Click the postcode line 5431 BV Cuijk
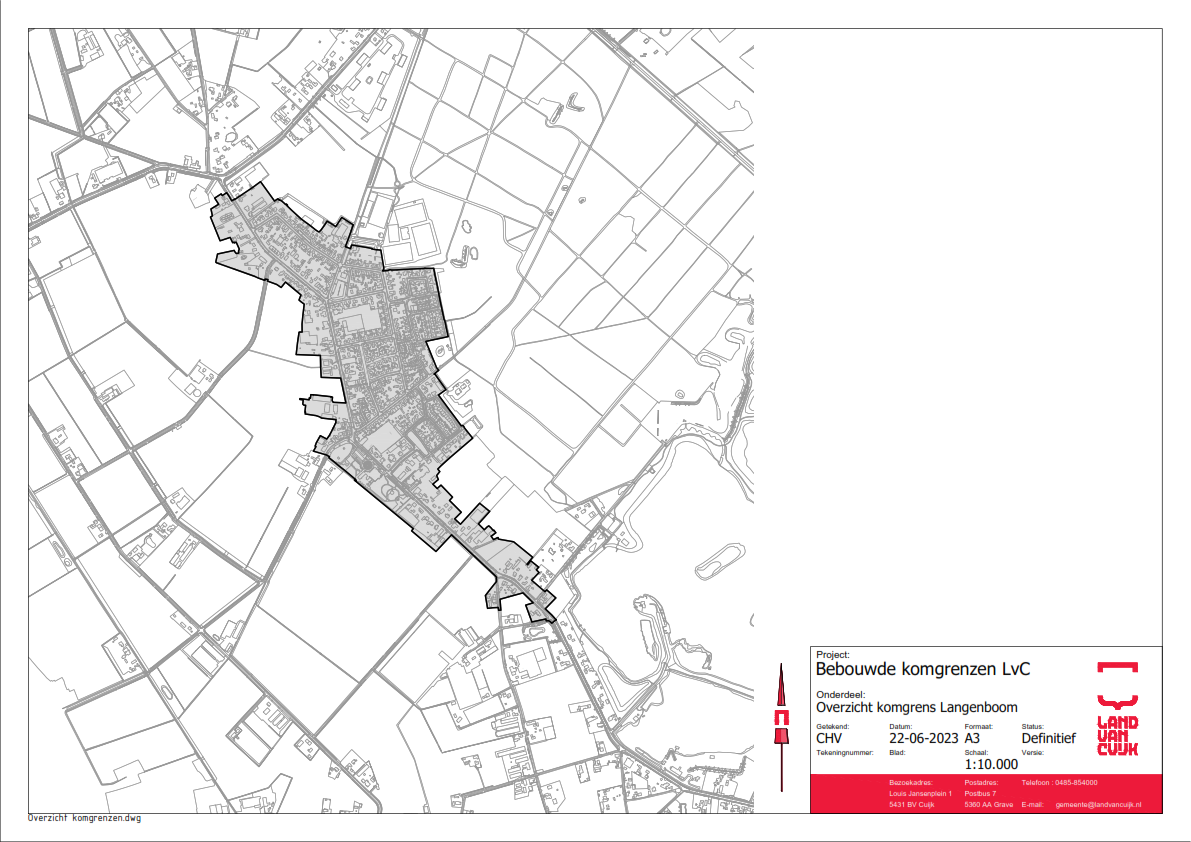Image resolution: width=1191 pixels, height=842 pixels. (911, 805)
